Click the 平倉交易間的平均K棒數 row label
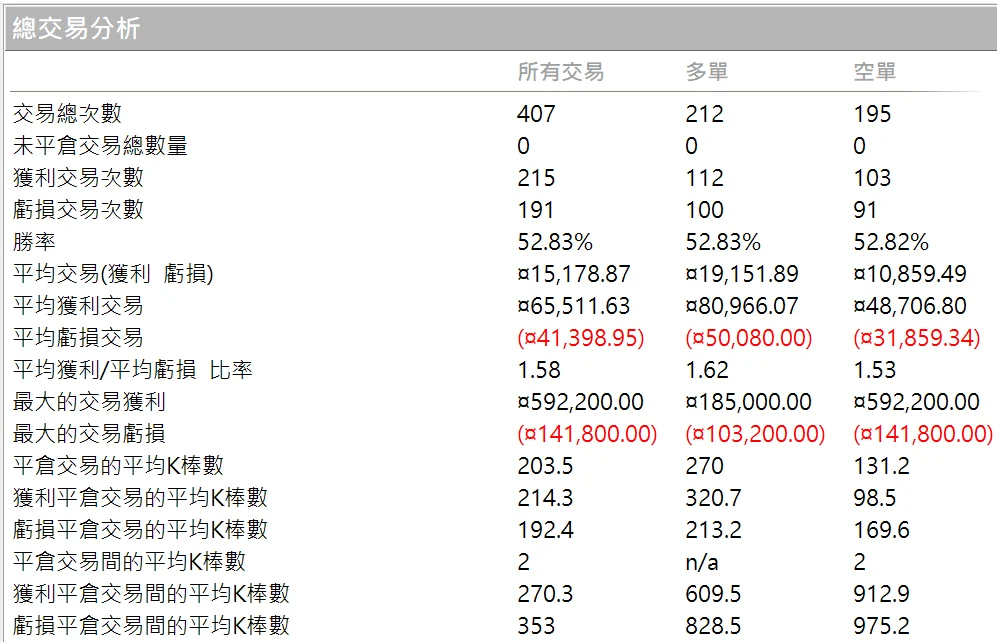This screenshot has width=997, height=642. tap(129, 562)
